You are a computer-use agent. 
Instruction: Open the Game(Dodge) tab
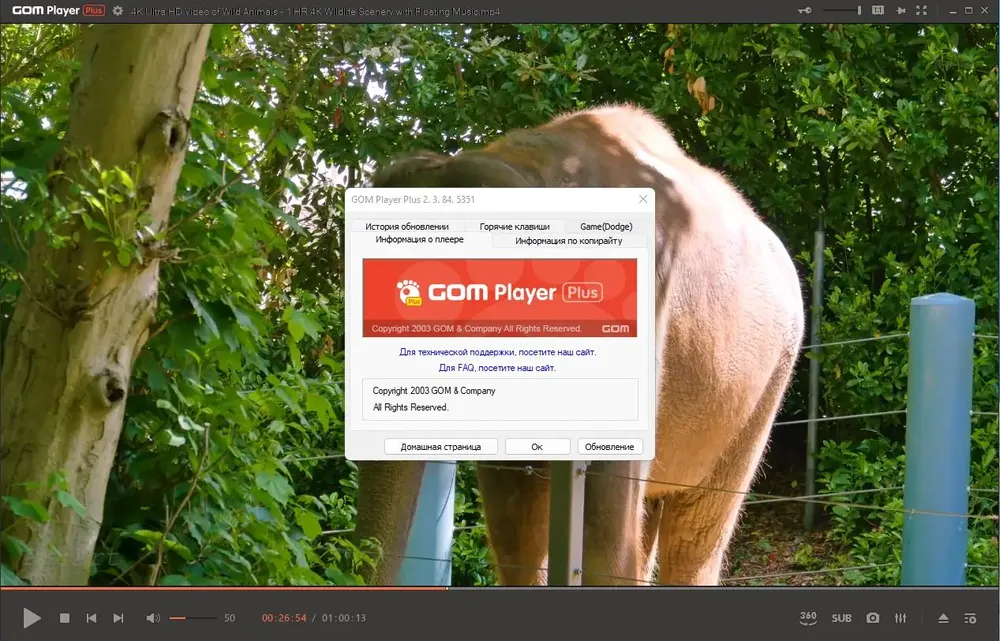(x=606, y=226)
